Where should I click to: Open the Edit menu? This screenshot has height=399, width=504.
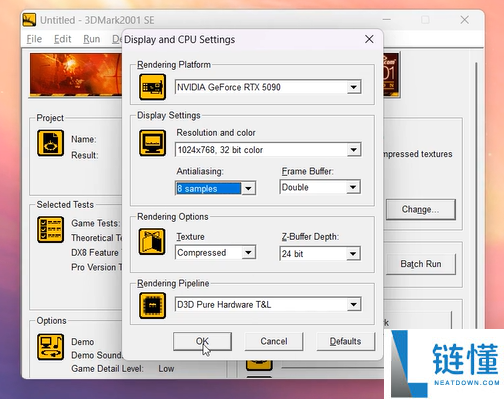(x=62, y=39)
